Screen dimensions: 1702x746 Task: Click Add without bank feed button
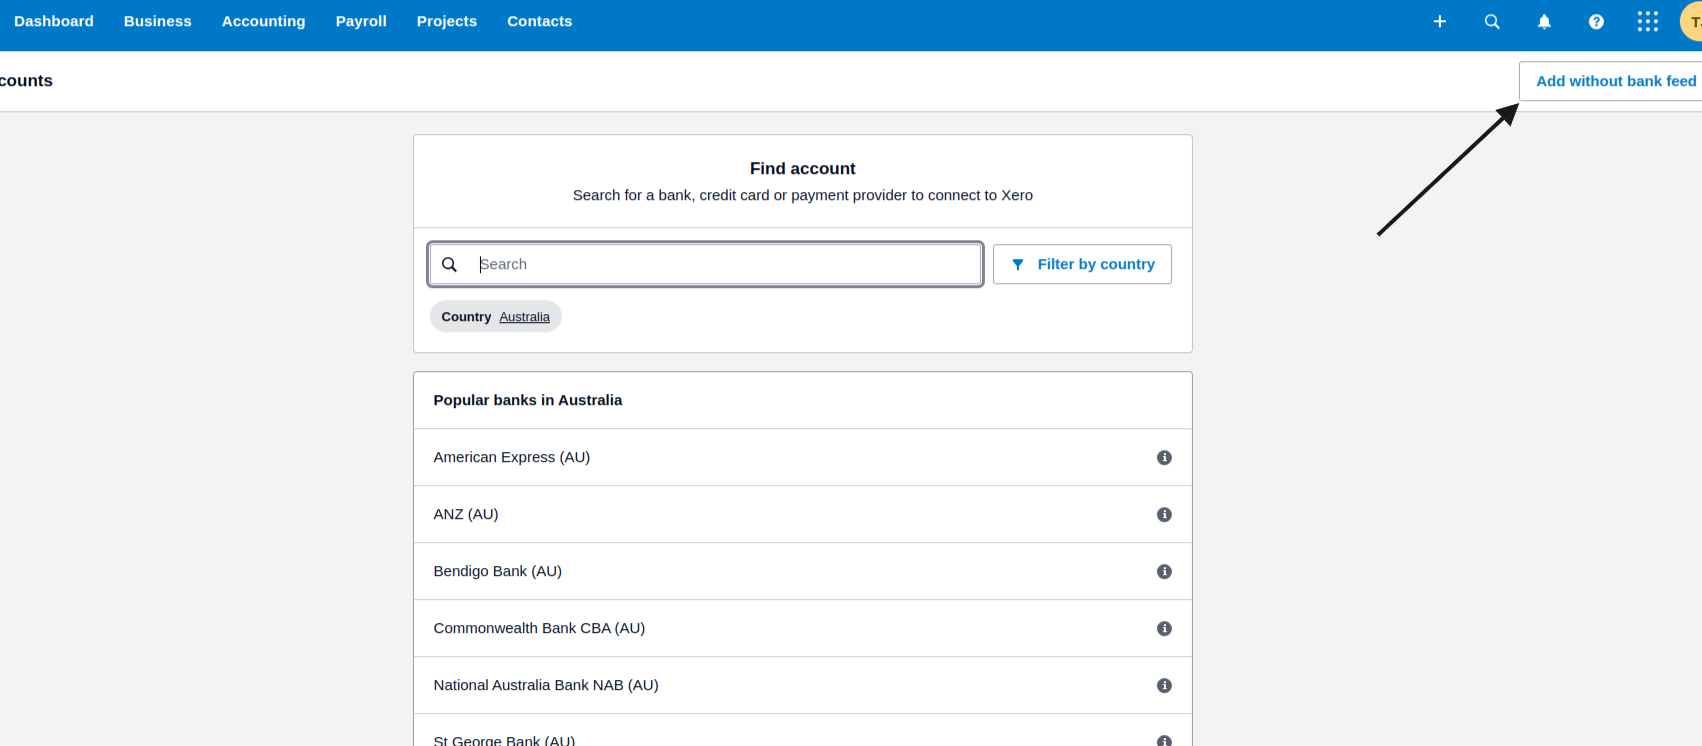1611,81
